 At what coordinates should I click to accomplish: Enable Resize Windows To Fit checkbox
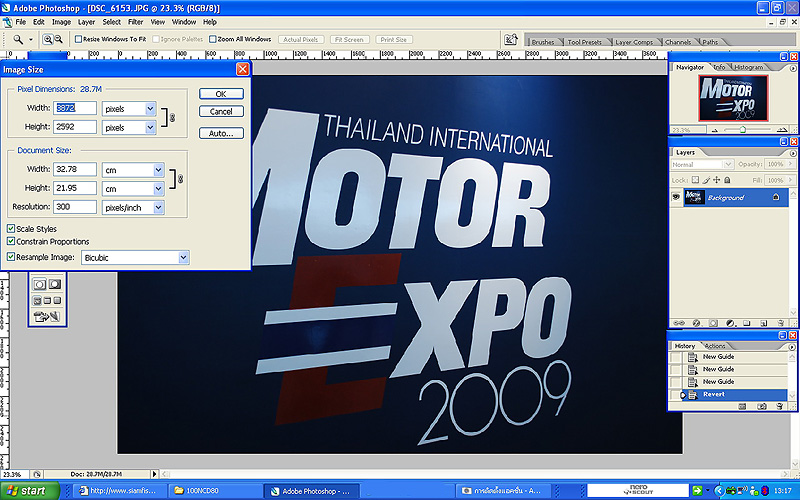coord(79,39)
